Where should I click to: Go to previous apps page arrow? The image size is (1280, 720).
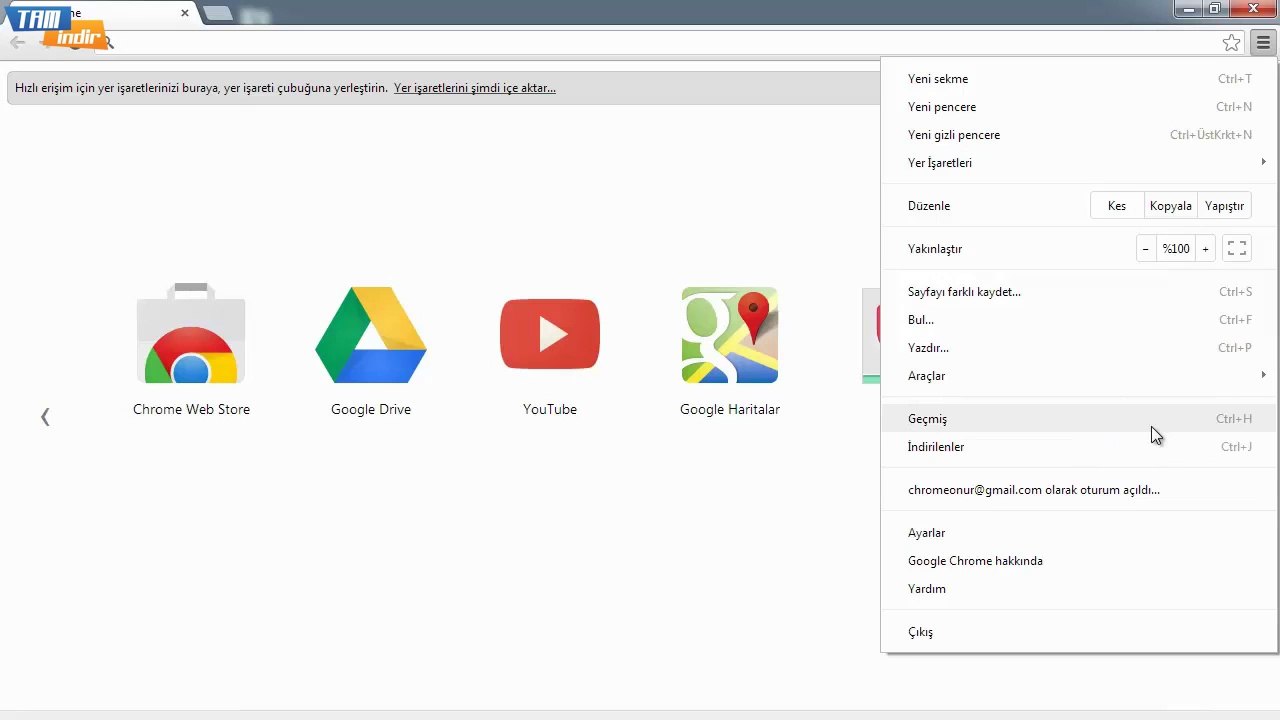click(x=45, y=417)
